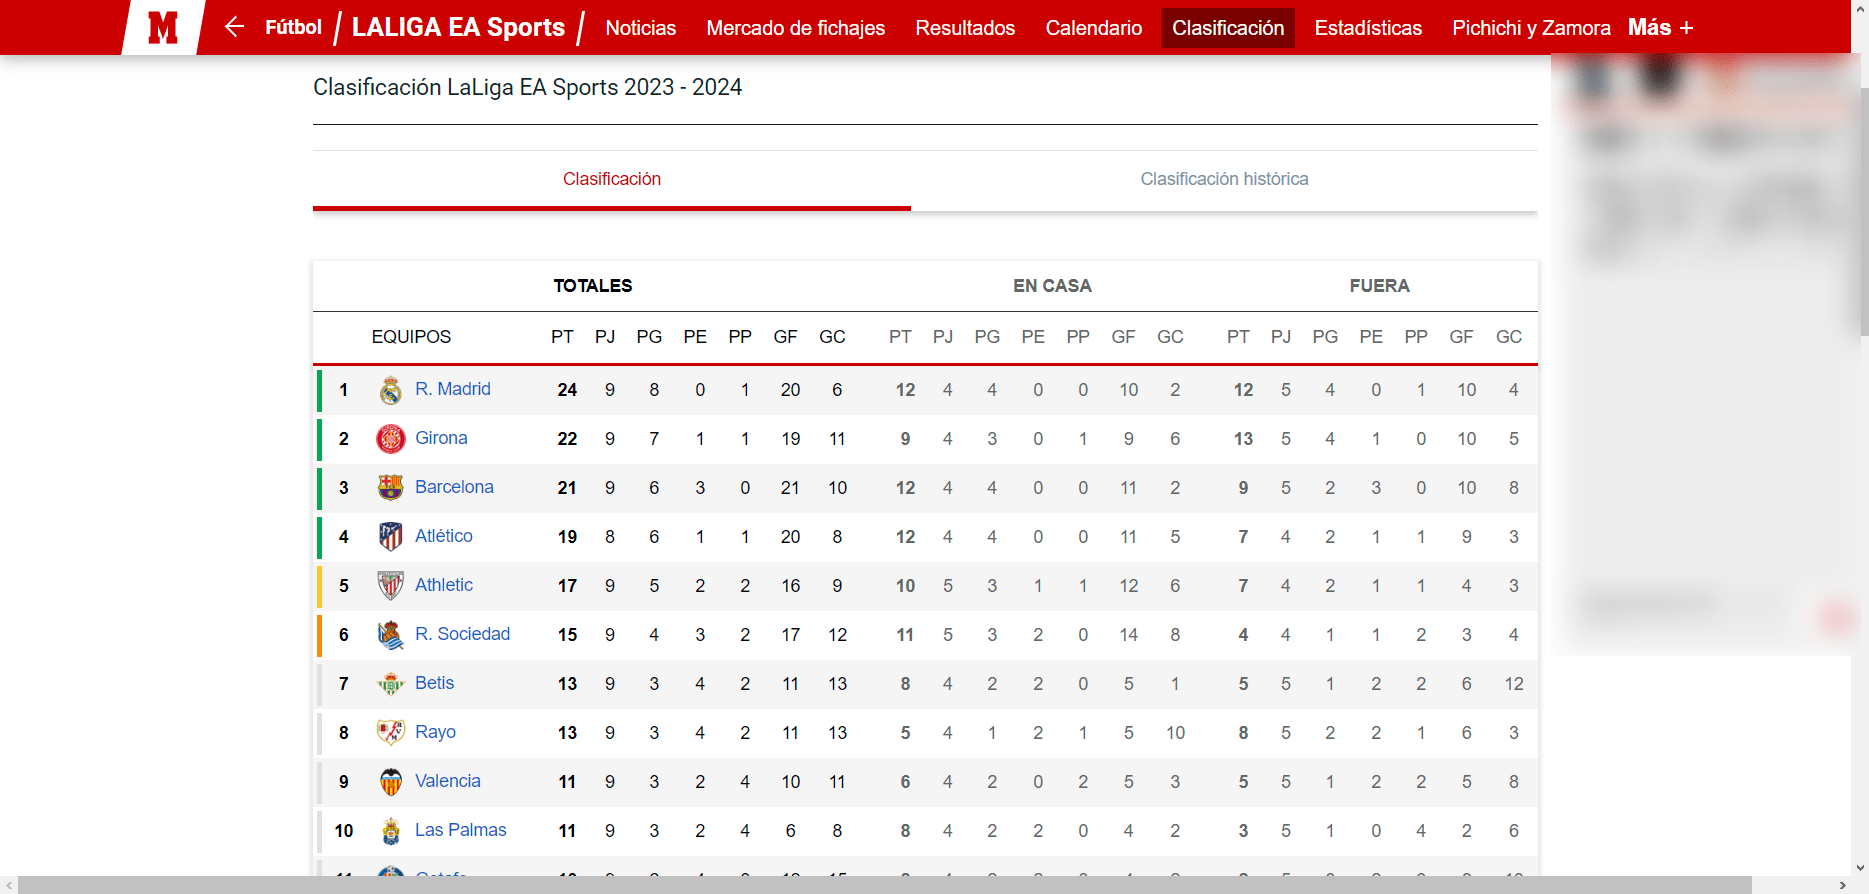
Task: Click the EN CASA section header
Action: pyautogui.click(x=1052, y=286)
